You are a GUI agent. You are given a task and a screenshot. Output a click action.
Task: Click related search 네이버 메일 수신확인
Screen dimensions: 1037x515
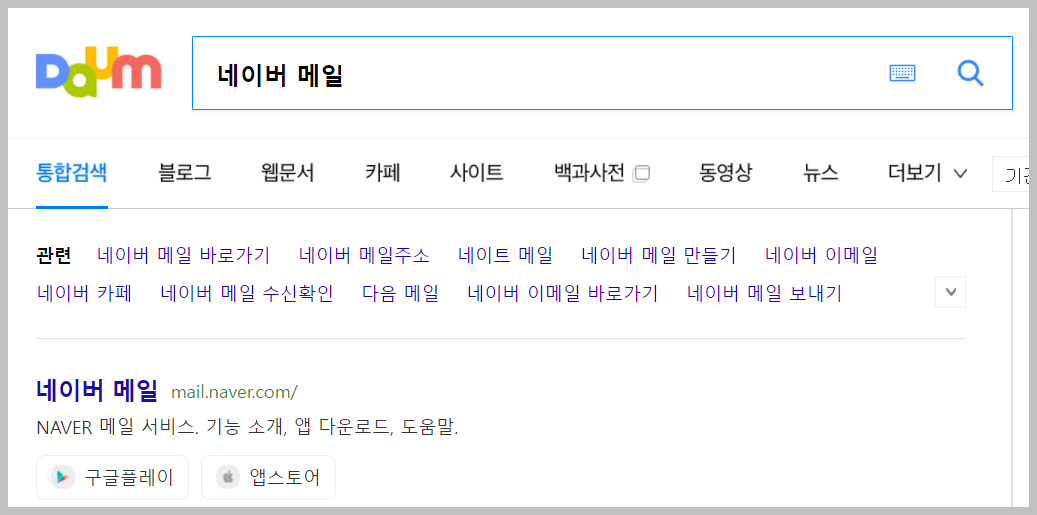(247, 293)
